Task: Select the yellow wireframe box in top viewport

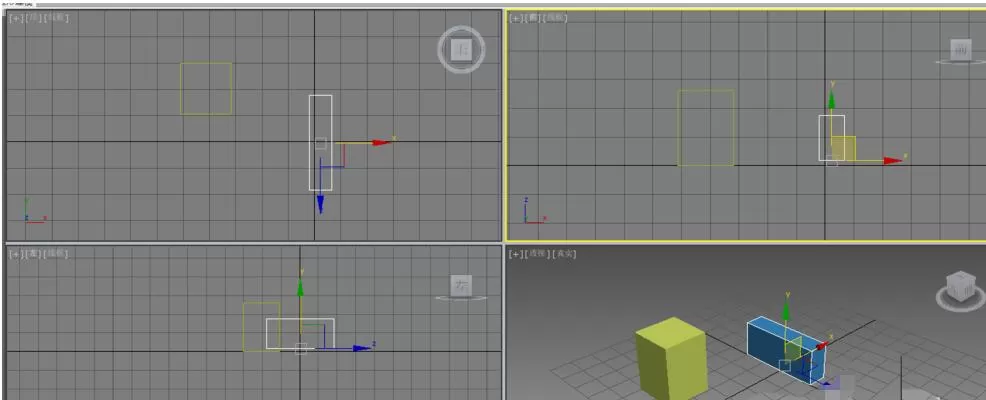Action: [x=206, y=89]
